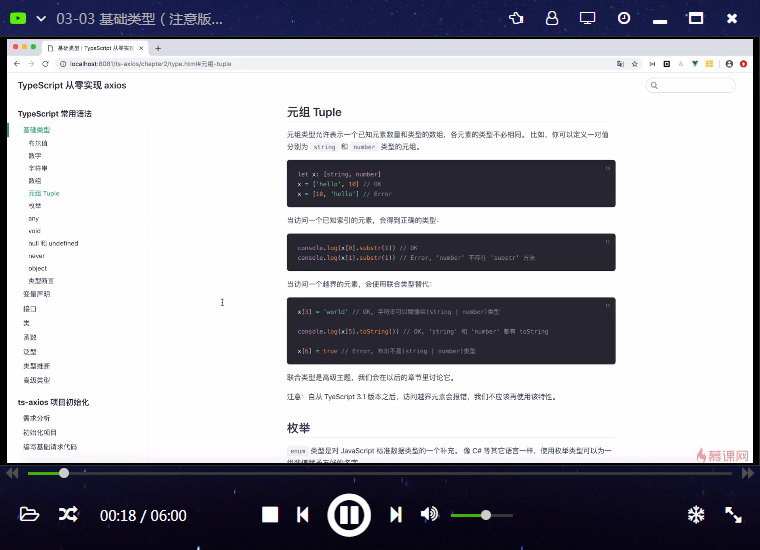Go forward in the browser

tap(31, 63)
